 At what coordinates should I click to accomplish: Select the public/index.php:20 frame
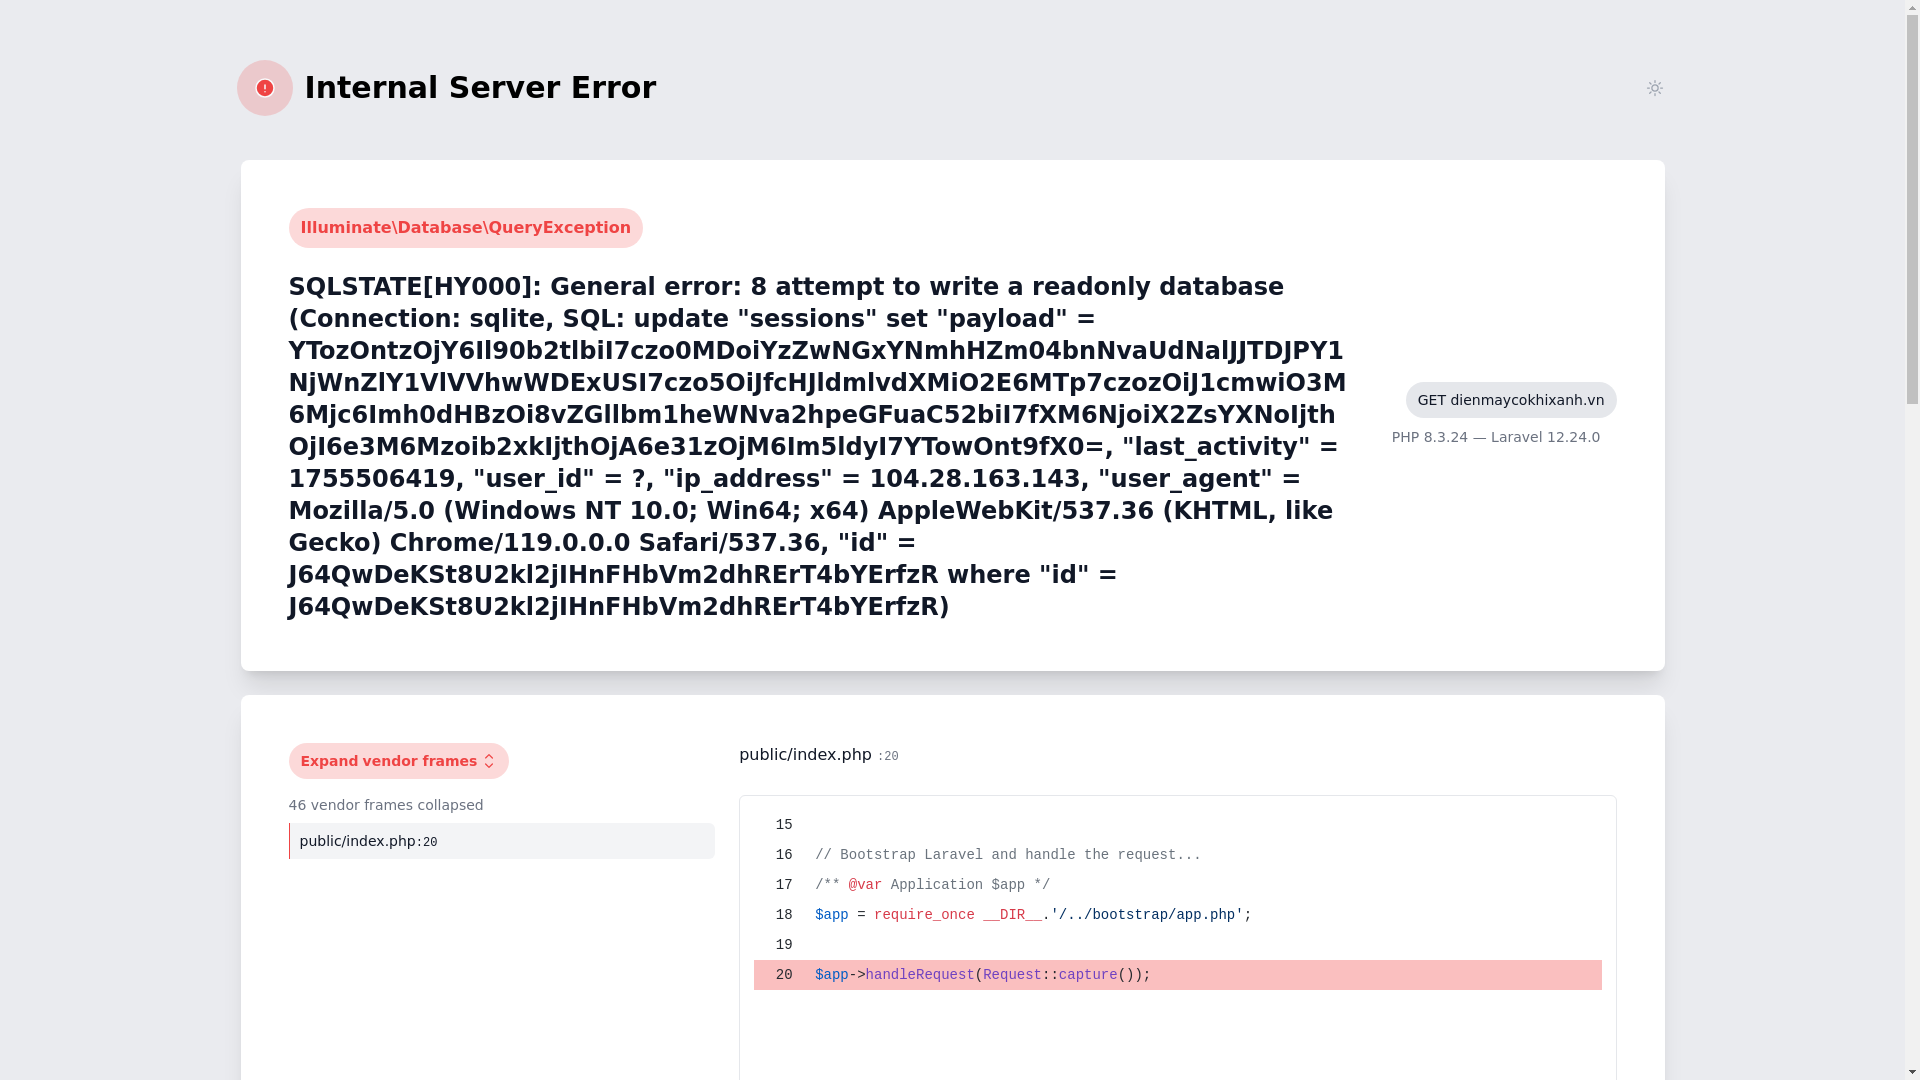coord(502,841)
